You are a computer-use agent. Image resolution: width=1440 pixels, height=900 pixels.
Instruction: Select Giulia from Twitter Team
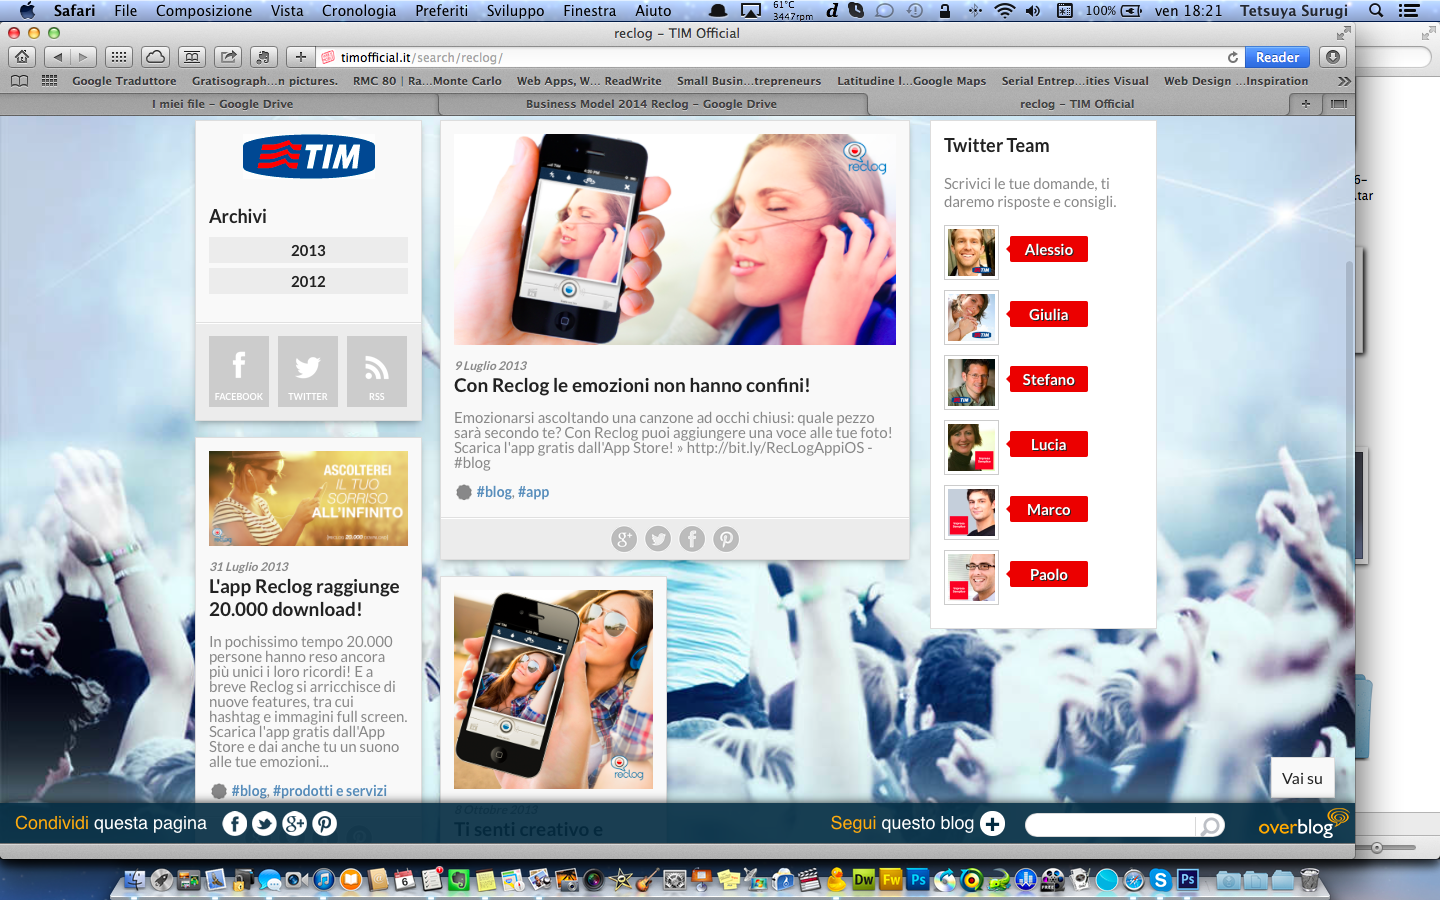(x=1048, y=315)
